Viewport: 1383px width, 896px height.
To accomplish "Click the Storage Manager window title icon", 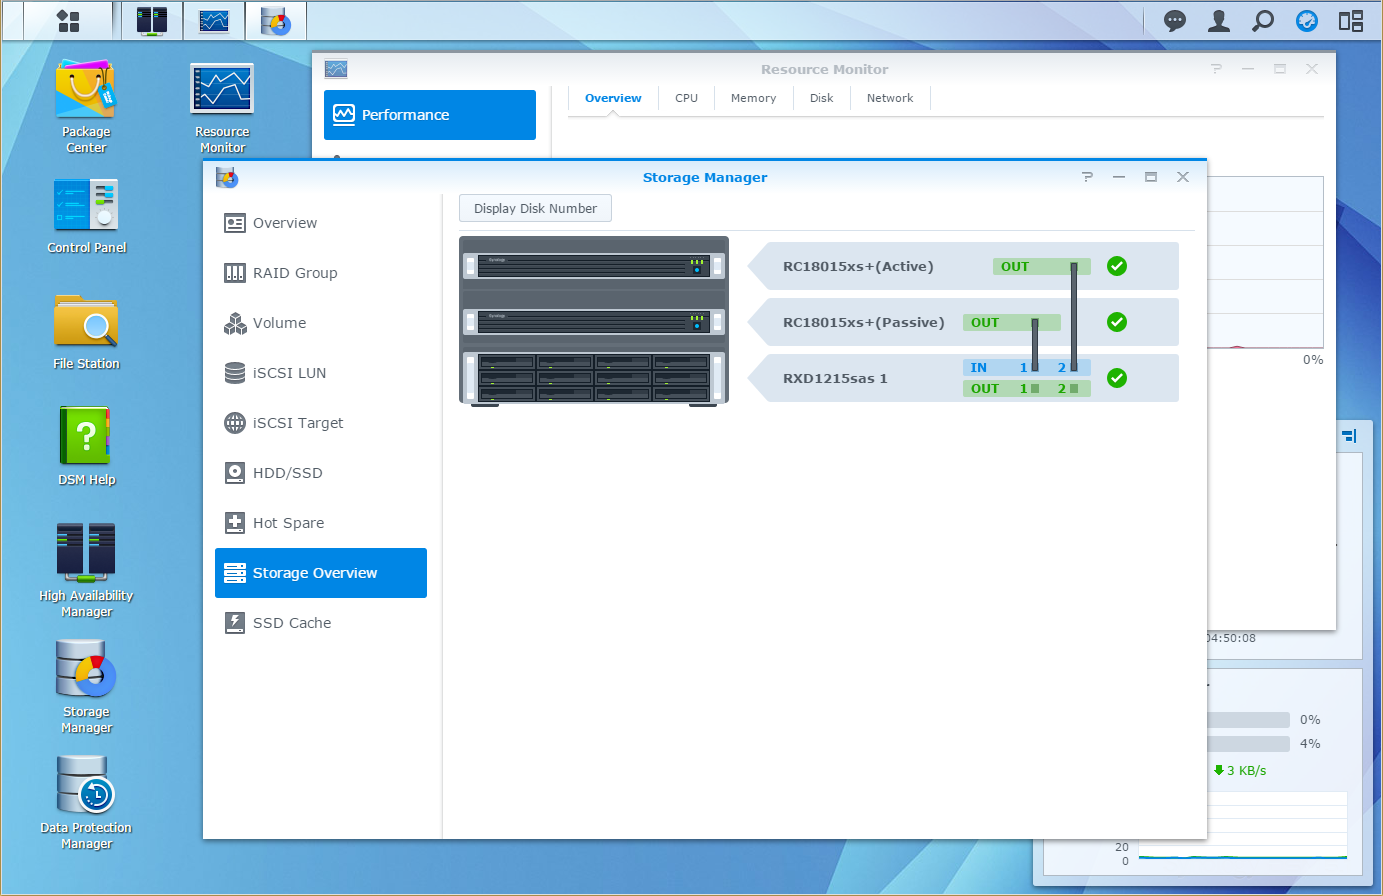I will (x=227, y=177).
